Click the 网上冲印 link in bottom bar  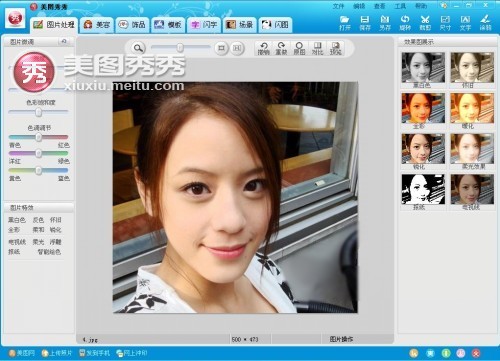click(x=132, y=353)
